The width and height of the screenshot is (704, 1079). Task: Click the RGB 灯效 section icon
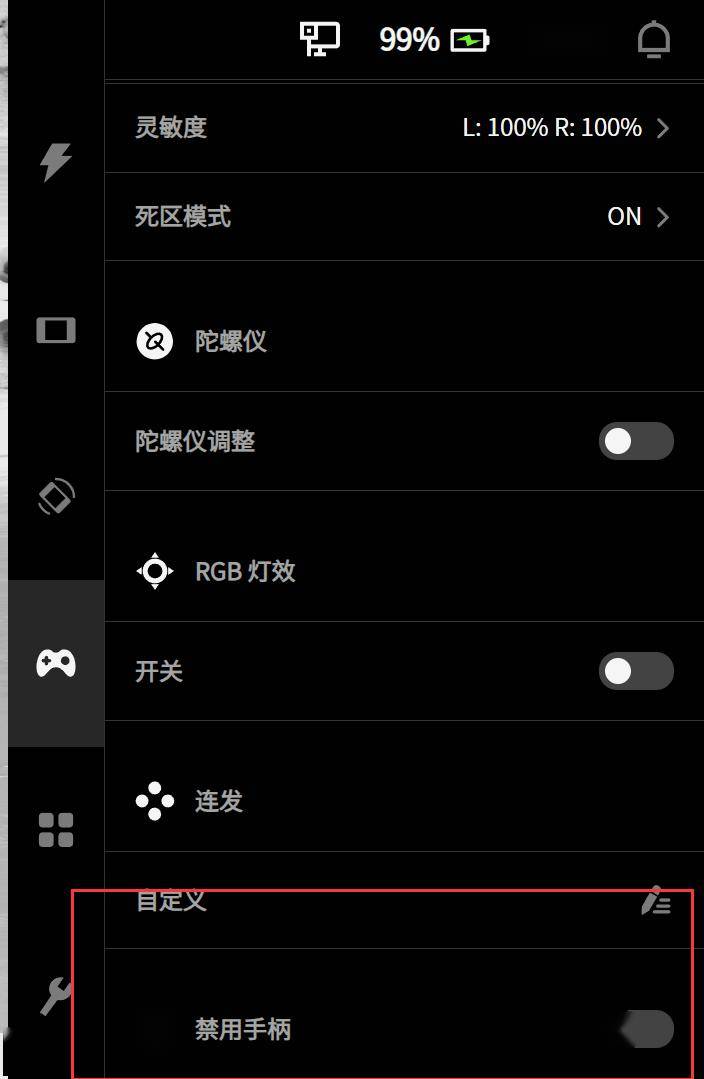(x=155, y=570)
